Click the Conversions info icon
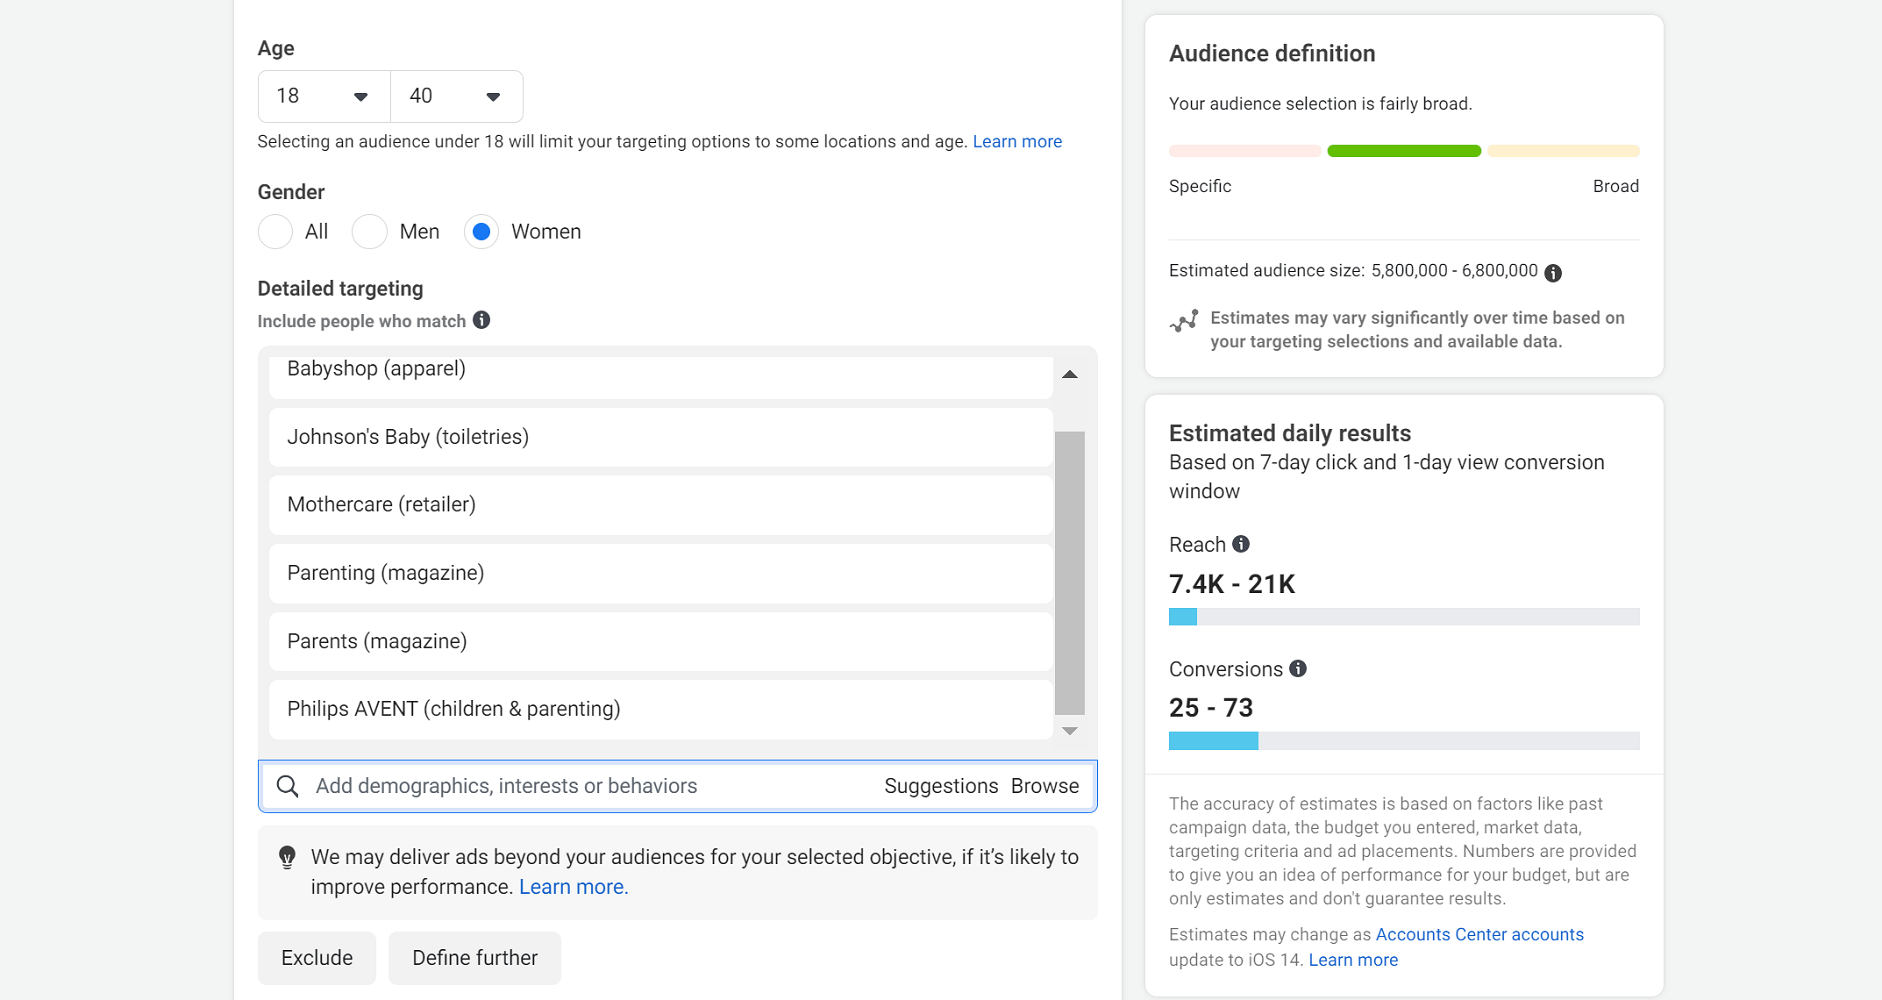This screenshot has width=1882, height=1000. [1298, 668]
